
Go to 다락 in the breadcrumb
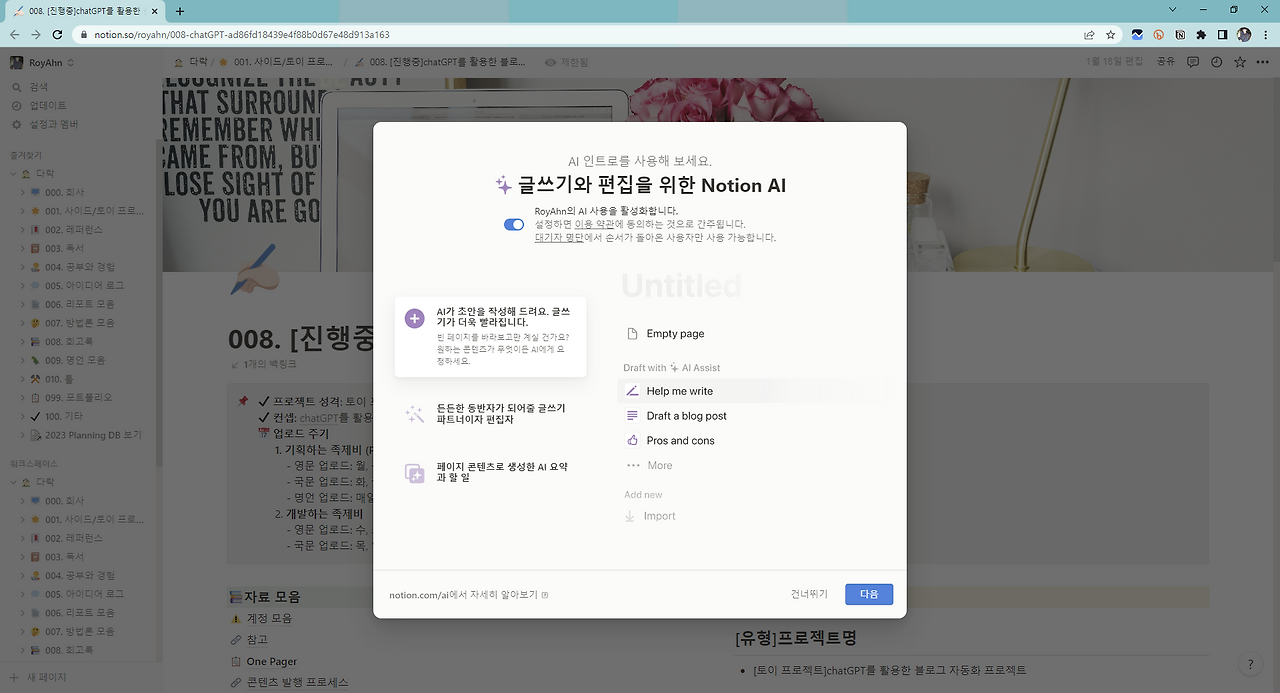click(190, 62)
